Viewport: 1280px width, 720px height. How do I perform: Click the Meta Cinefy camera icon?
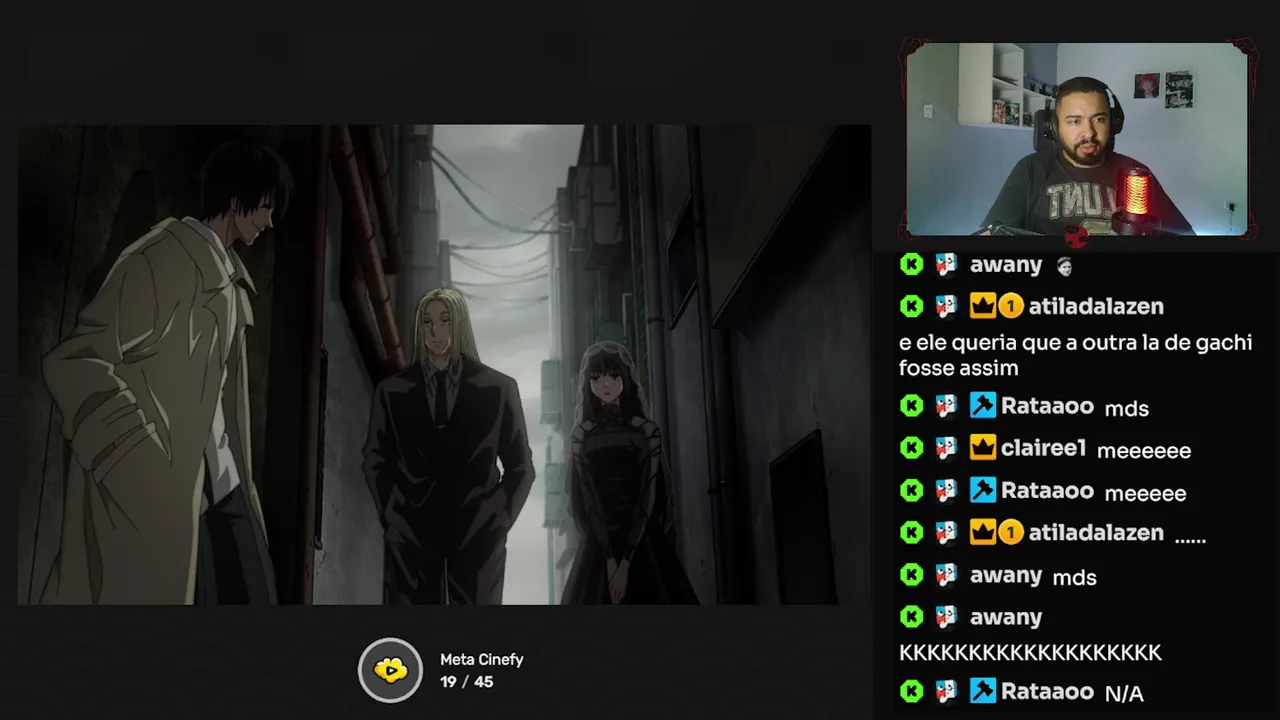391,670
